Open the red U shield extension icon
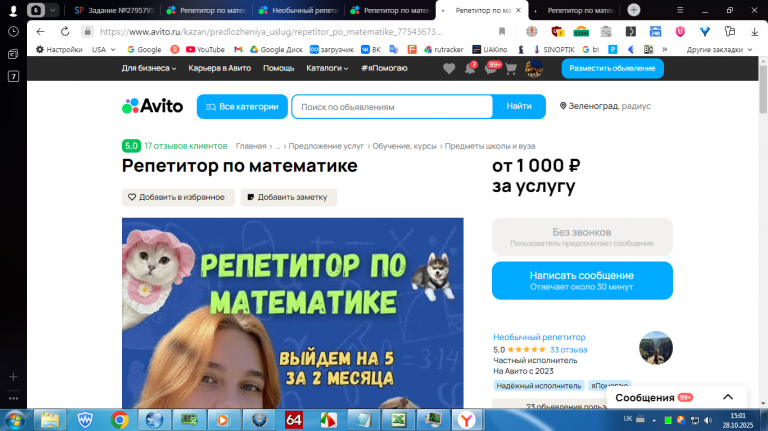 coord(680,32)
